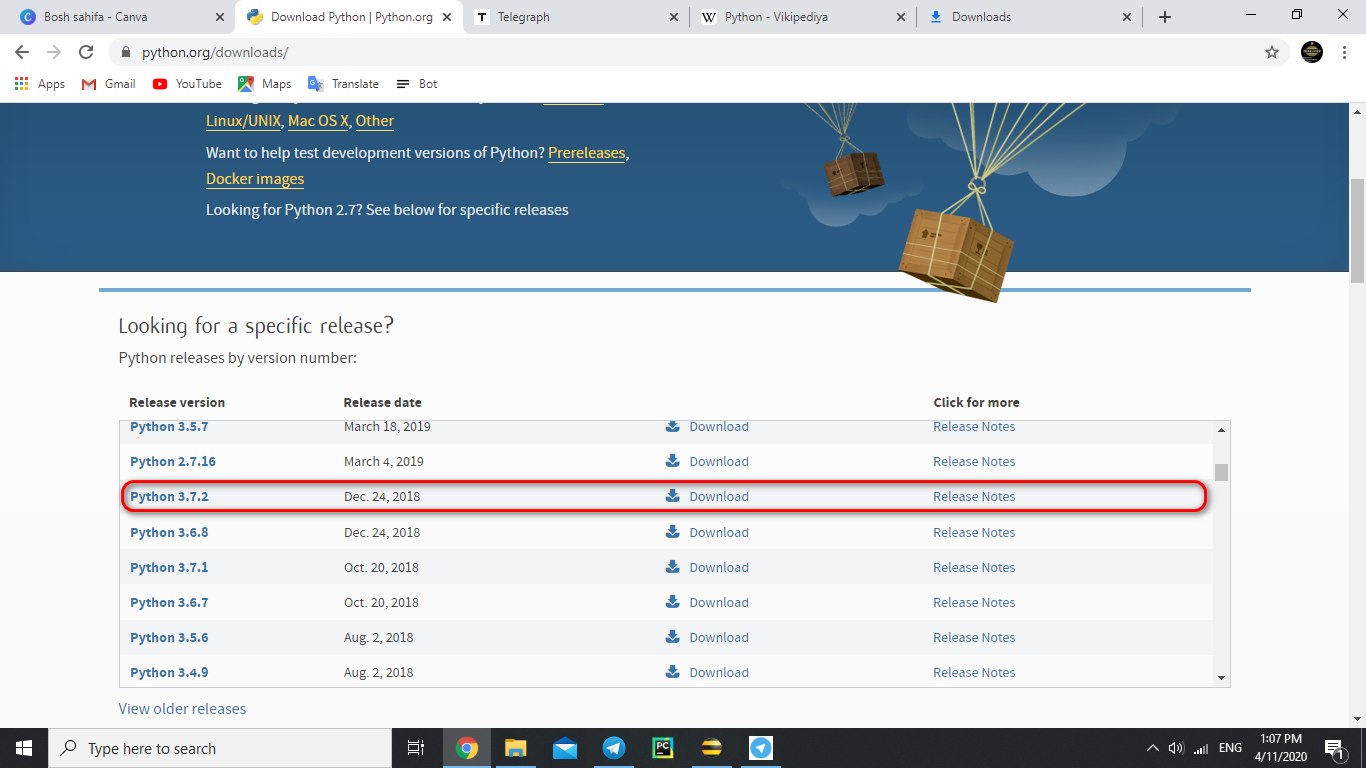Open Release Notes for Python 3.5.6

974,637
